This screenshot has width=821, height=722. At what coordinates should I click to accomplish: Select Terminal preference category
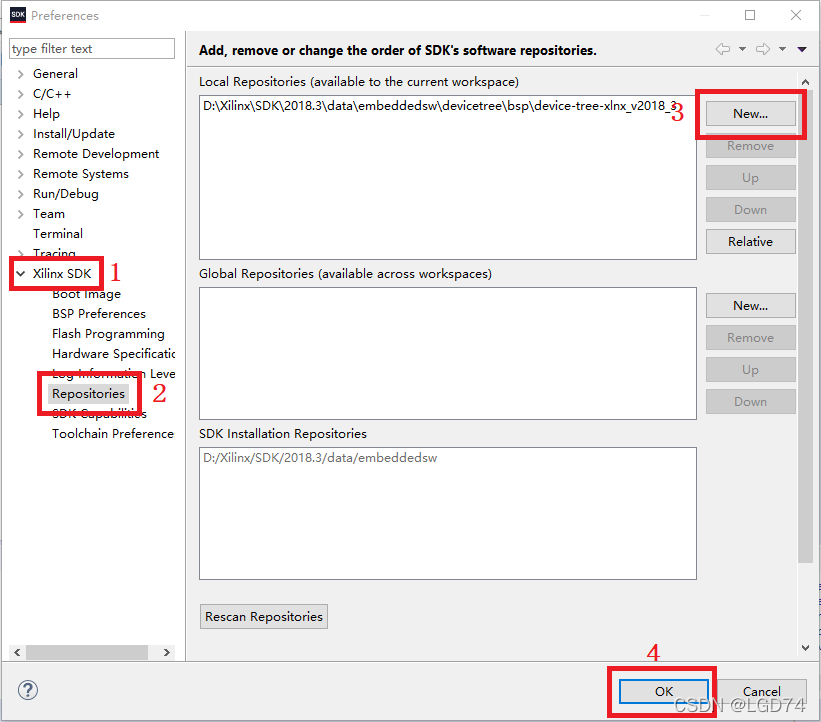click(x=58, y=234)
